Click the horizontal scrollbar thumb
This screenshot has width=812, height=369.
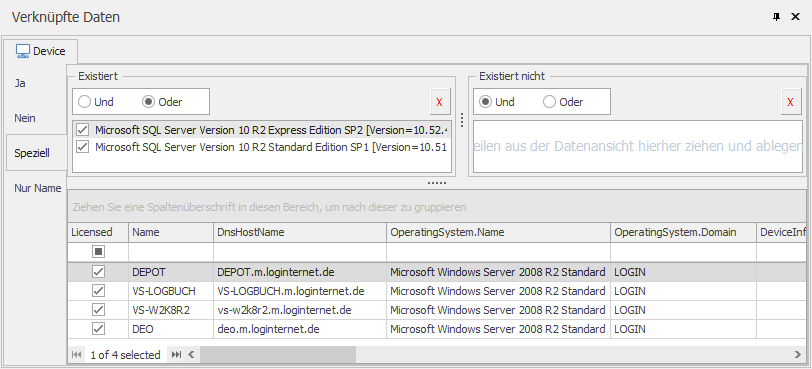click(x=278, y=355)
